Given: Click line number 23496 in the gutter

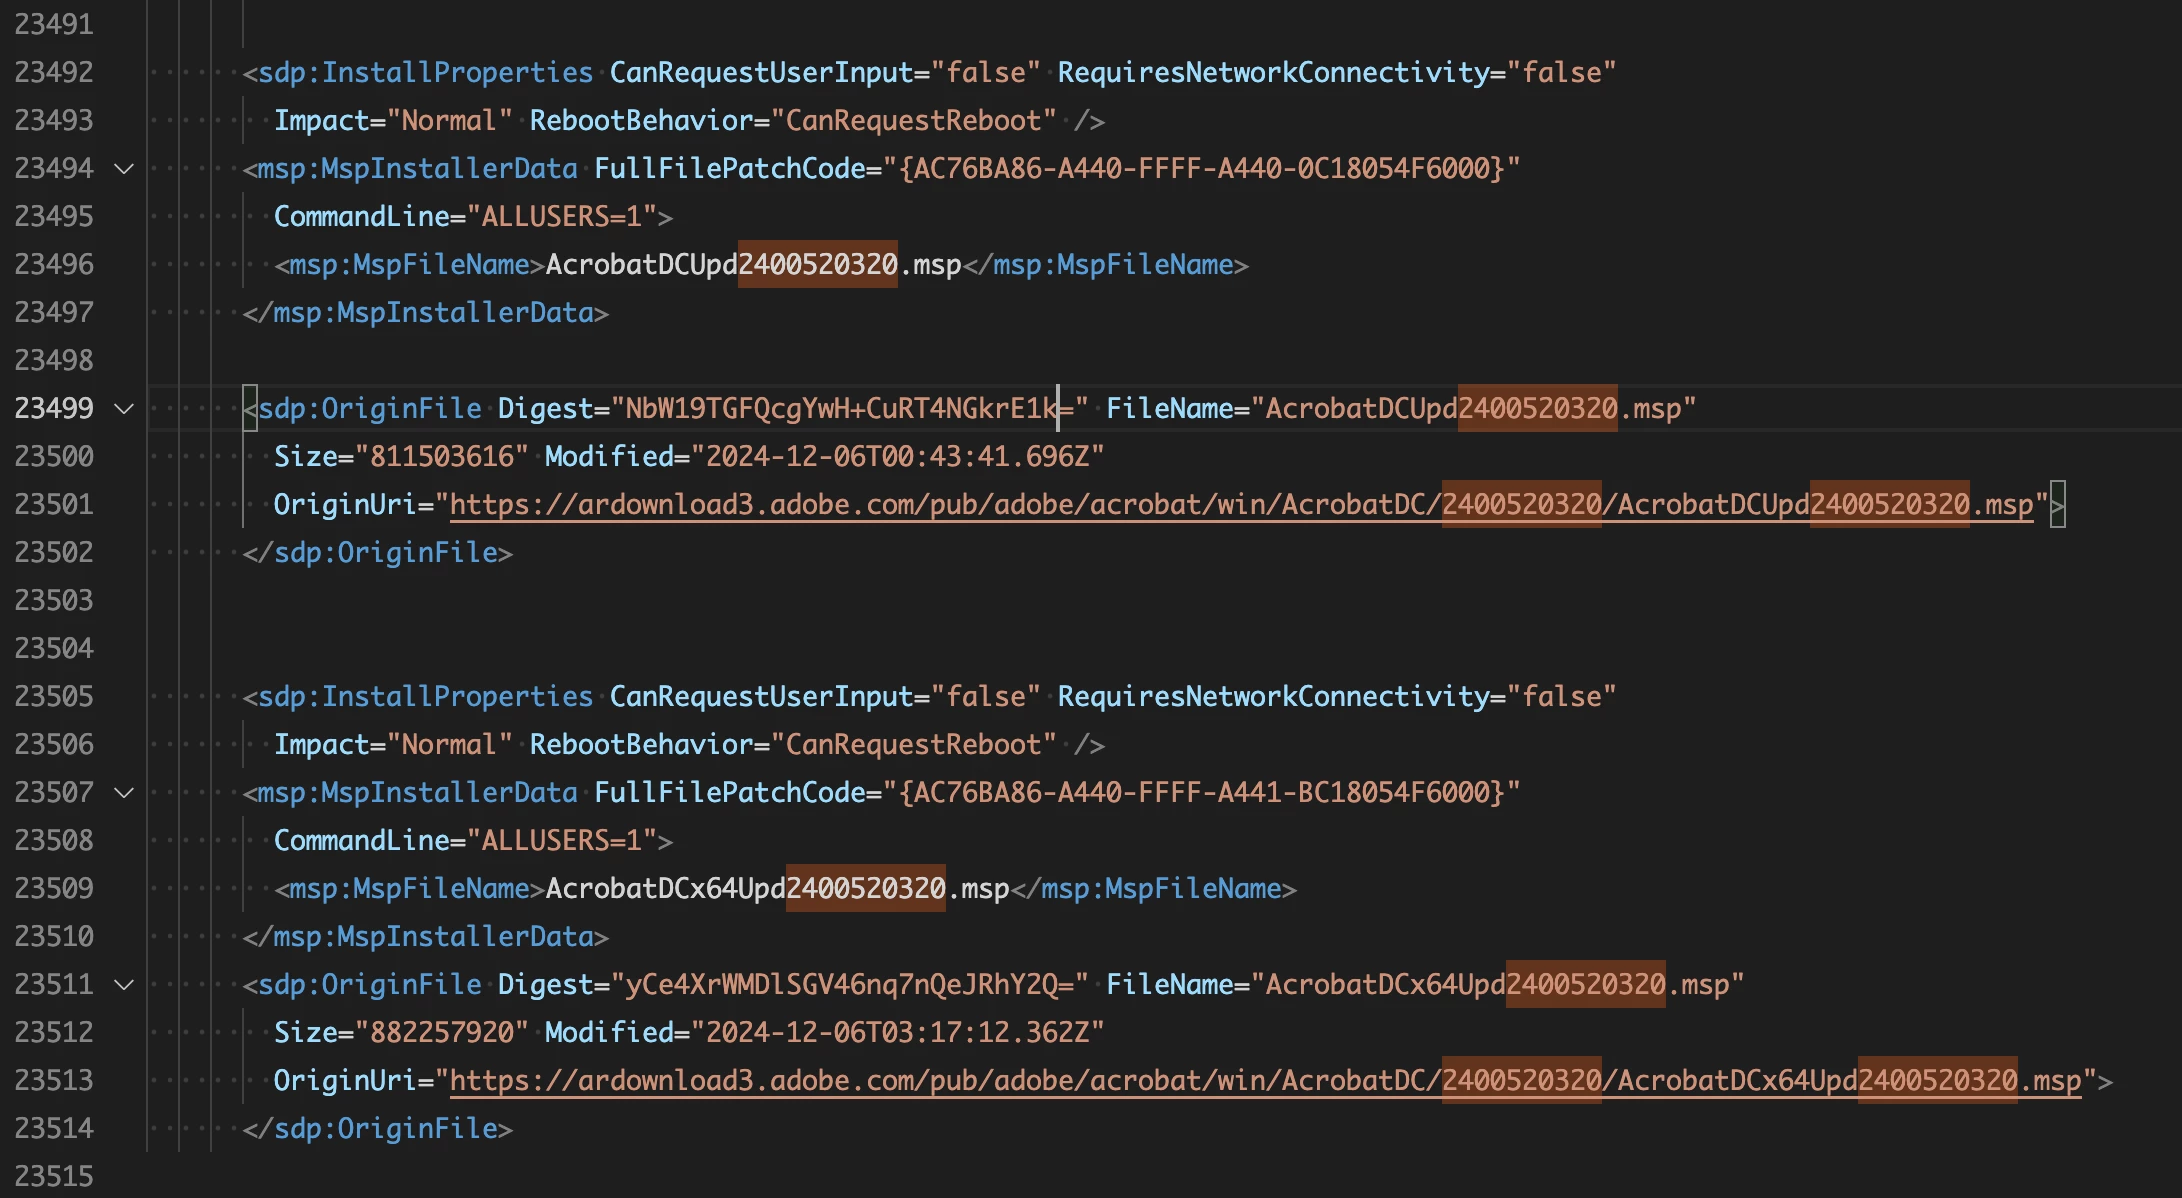Looking at the screenshot, I should (x=54, y=265).
